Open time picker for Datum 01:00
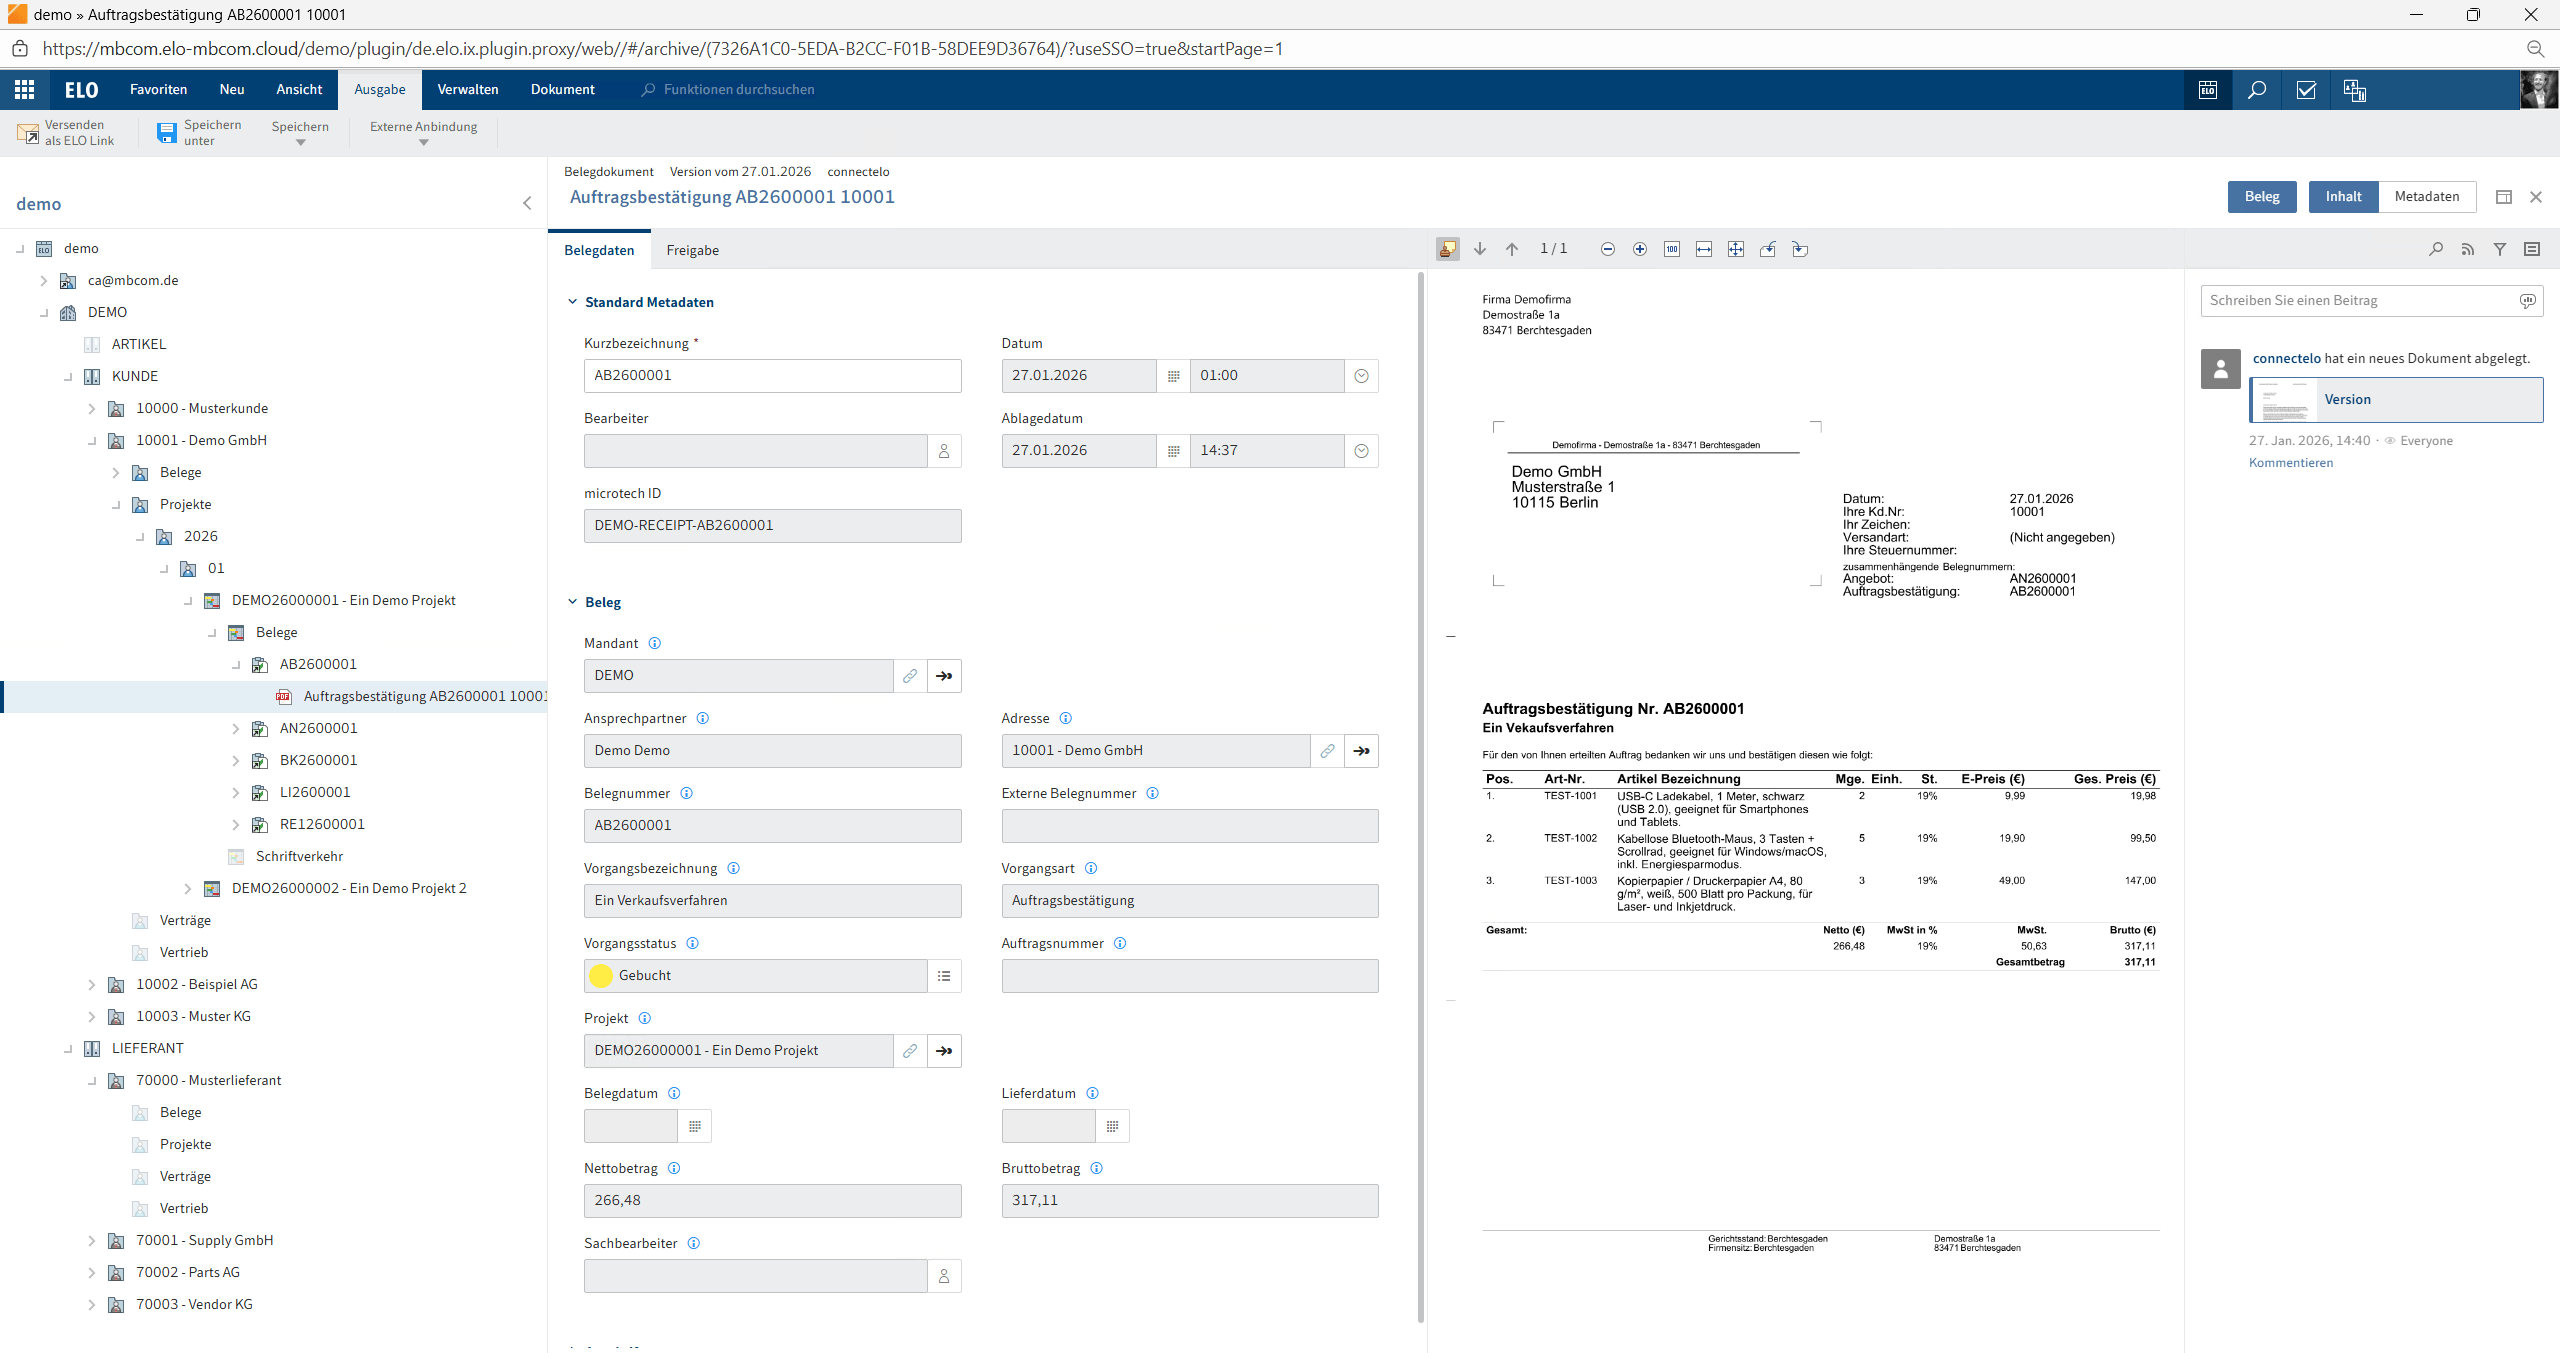 point(1361,376)
